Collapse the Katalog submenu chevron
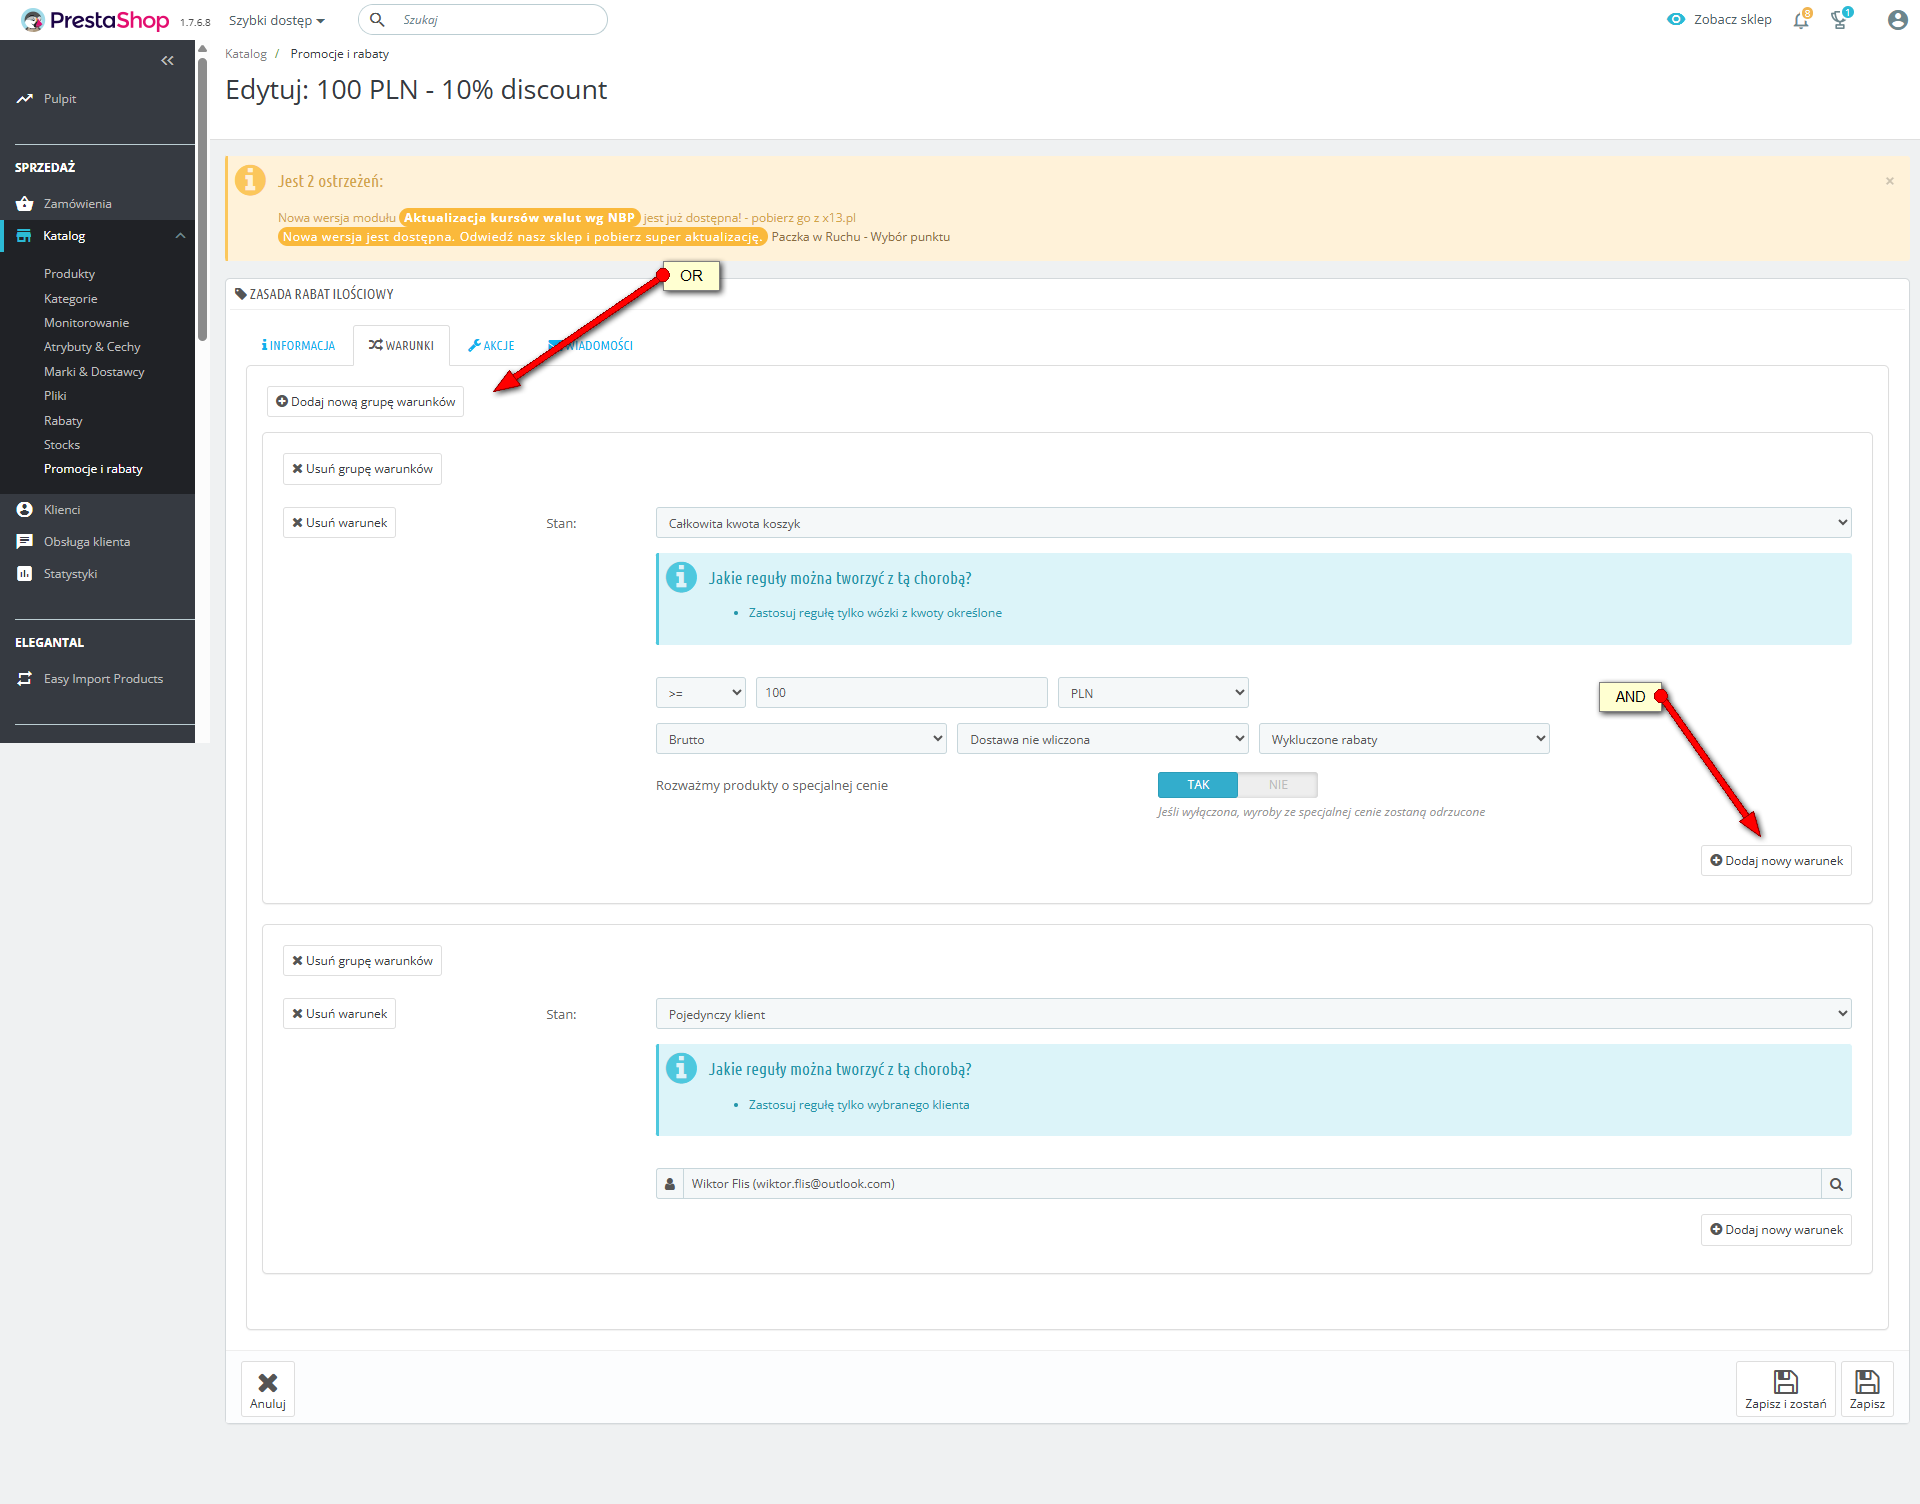The width and height of the screenshot is (1920, 1504). [x=181, y=236]
